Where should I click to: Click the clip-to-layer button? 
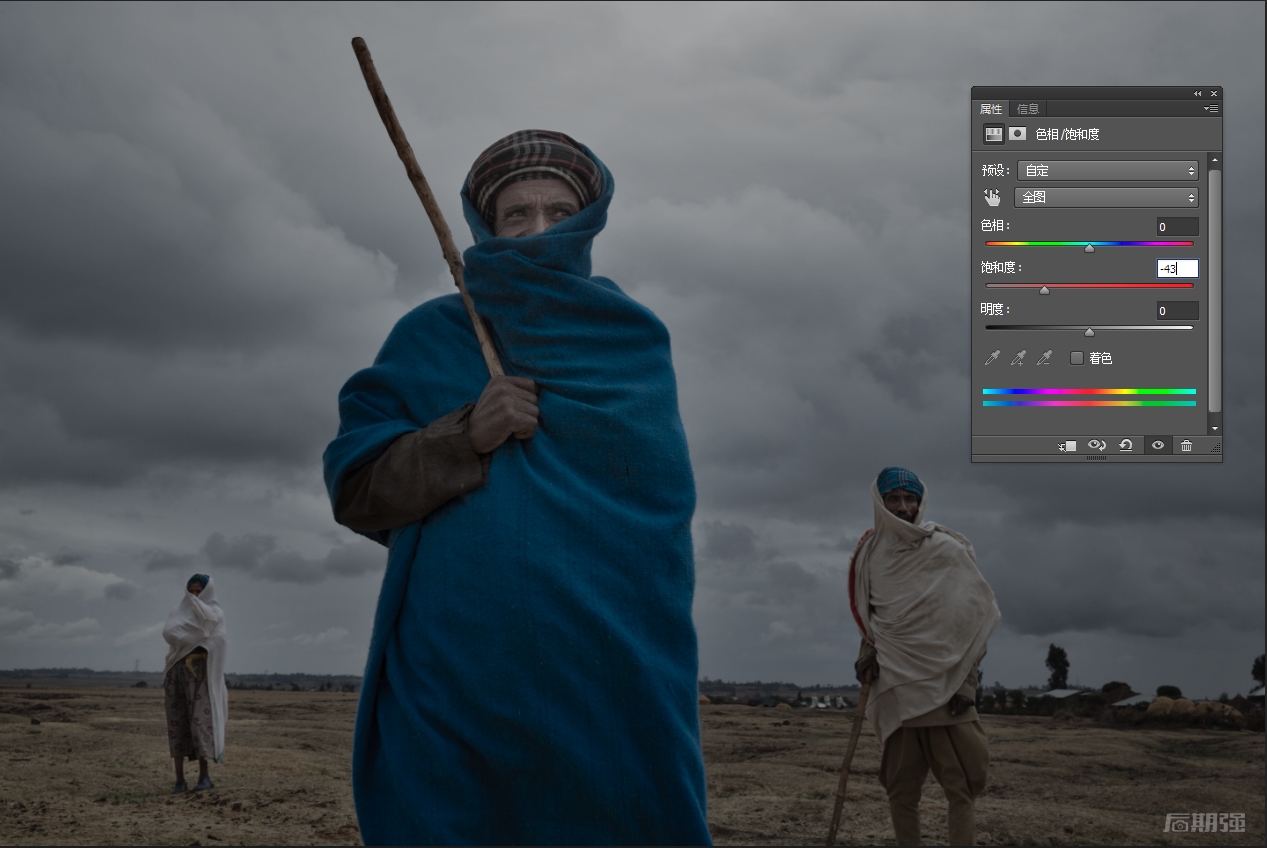tap(1067, 446)
